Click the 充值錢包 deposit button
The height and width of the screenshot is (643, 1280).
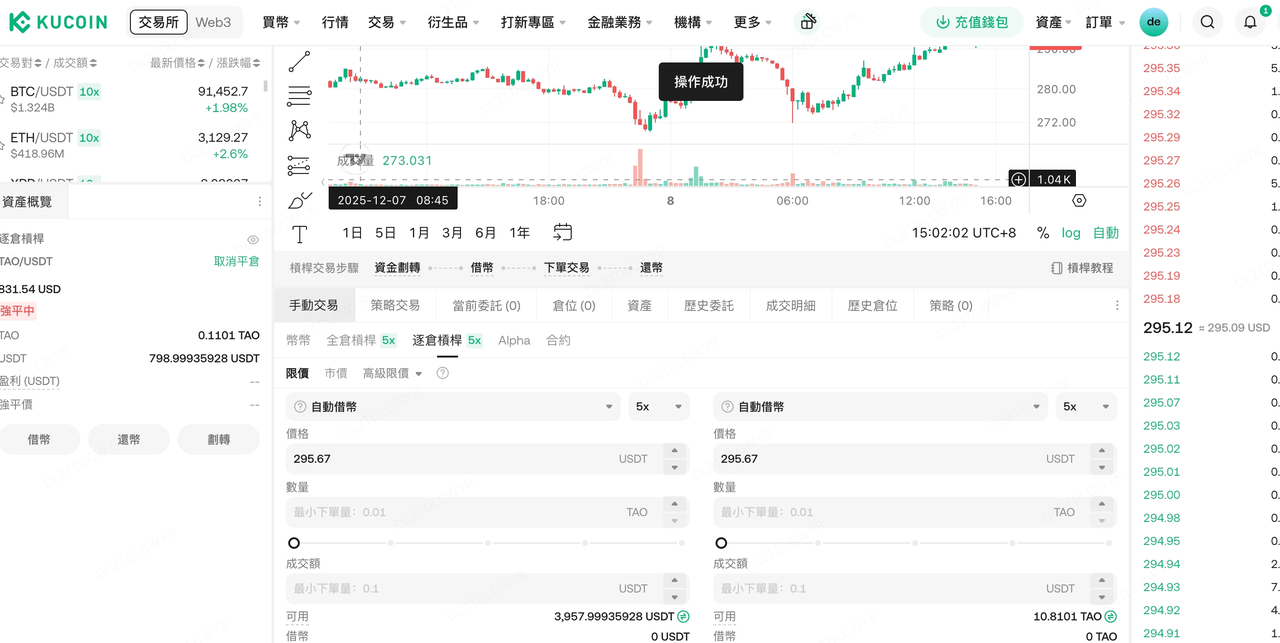pos(972,22)
